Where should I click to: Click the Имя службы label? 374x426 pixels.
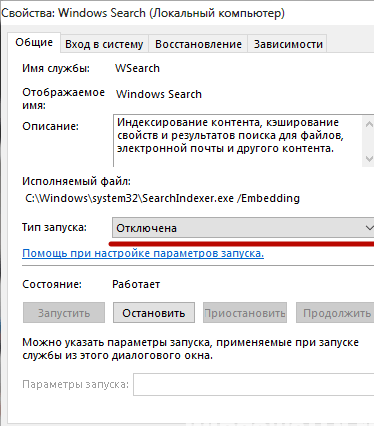click(56, 68)
